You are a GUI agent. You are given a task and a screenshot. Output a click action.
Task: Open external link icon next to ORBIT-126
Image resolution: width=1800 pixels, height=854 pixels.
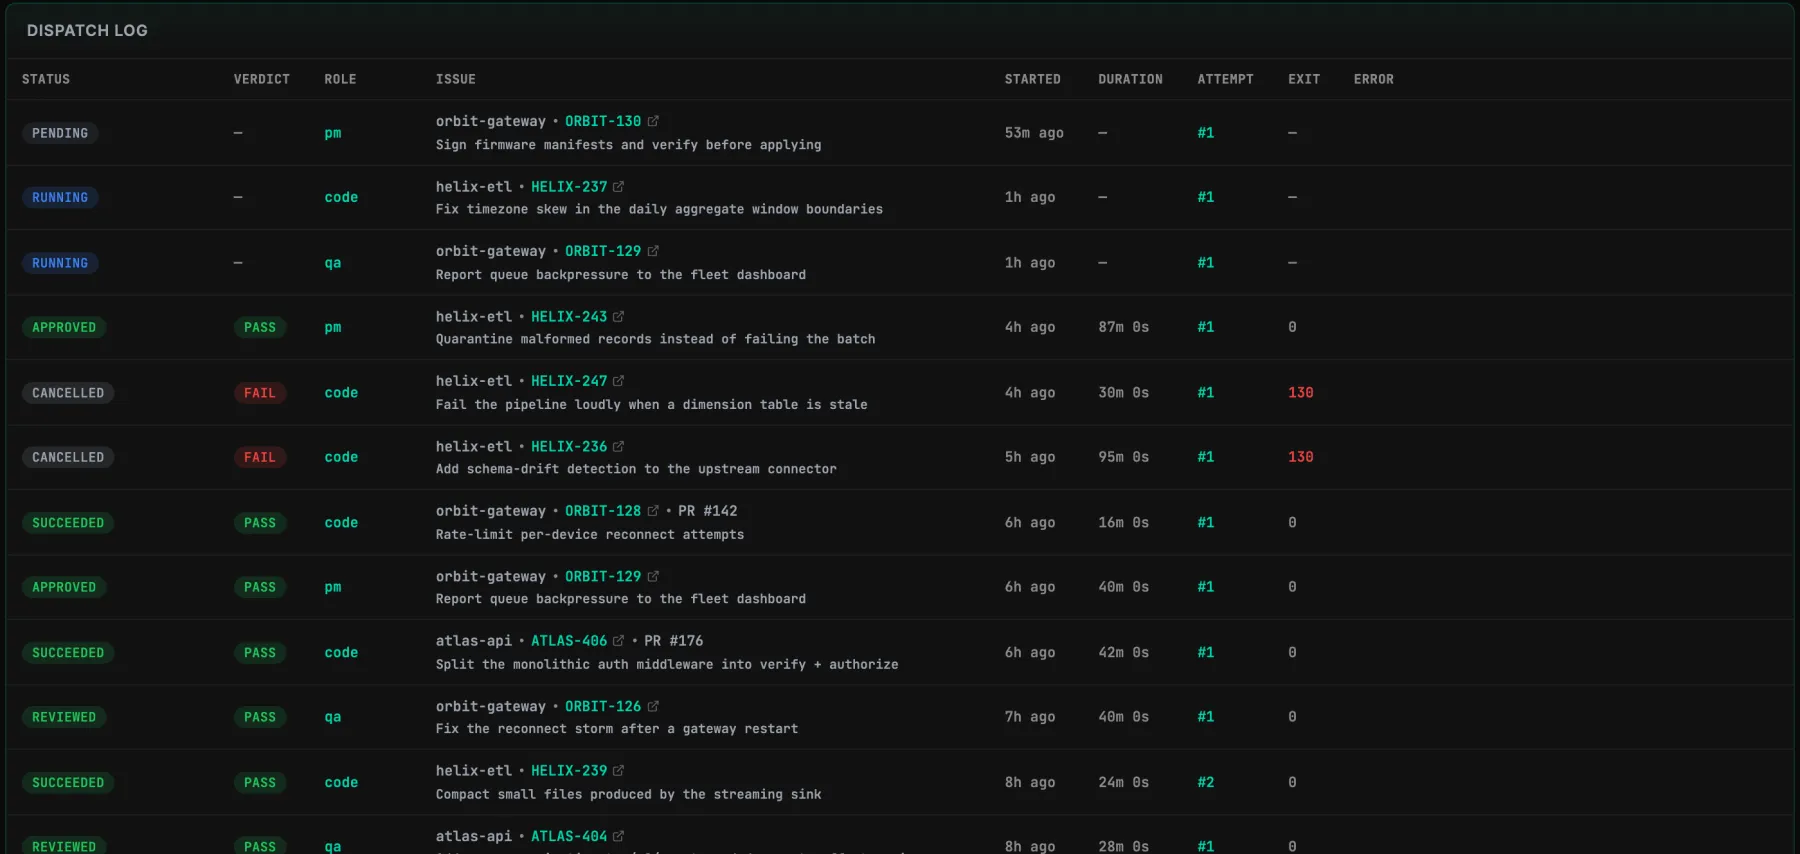[653, 706]
